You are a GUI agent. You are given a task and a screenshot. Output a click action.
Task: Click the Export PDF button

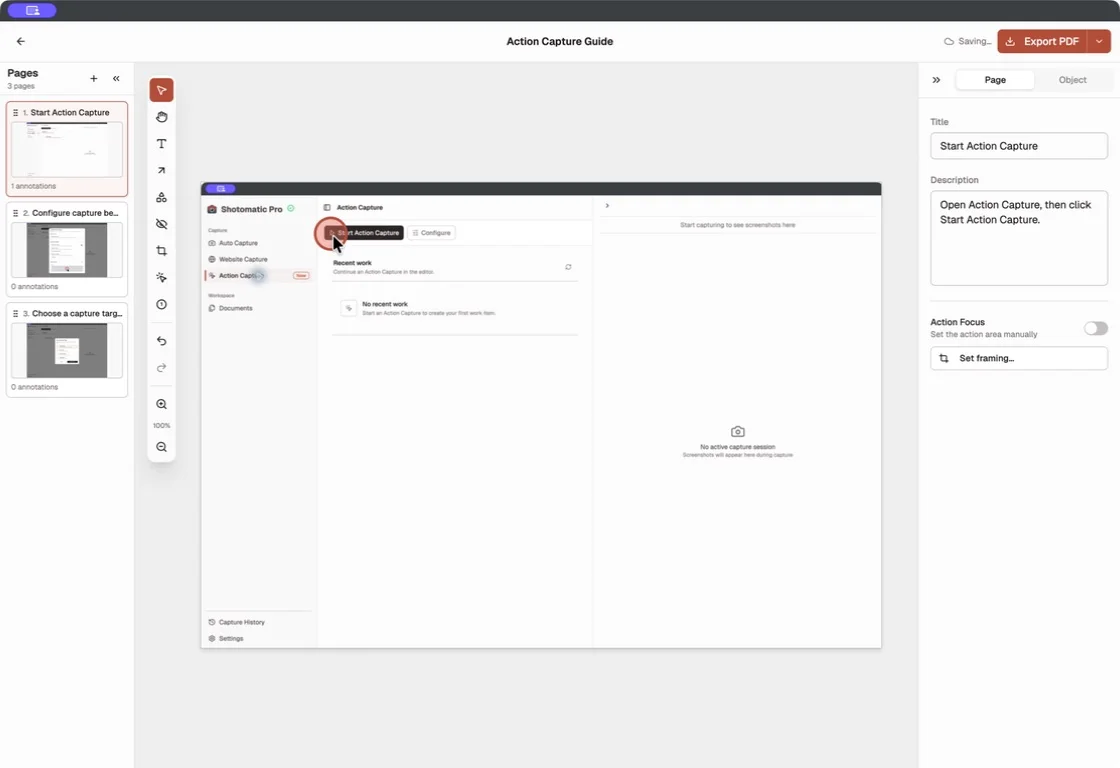[1043, 41]
